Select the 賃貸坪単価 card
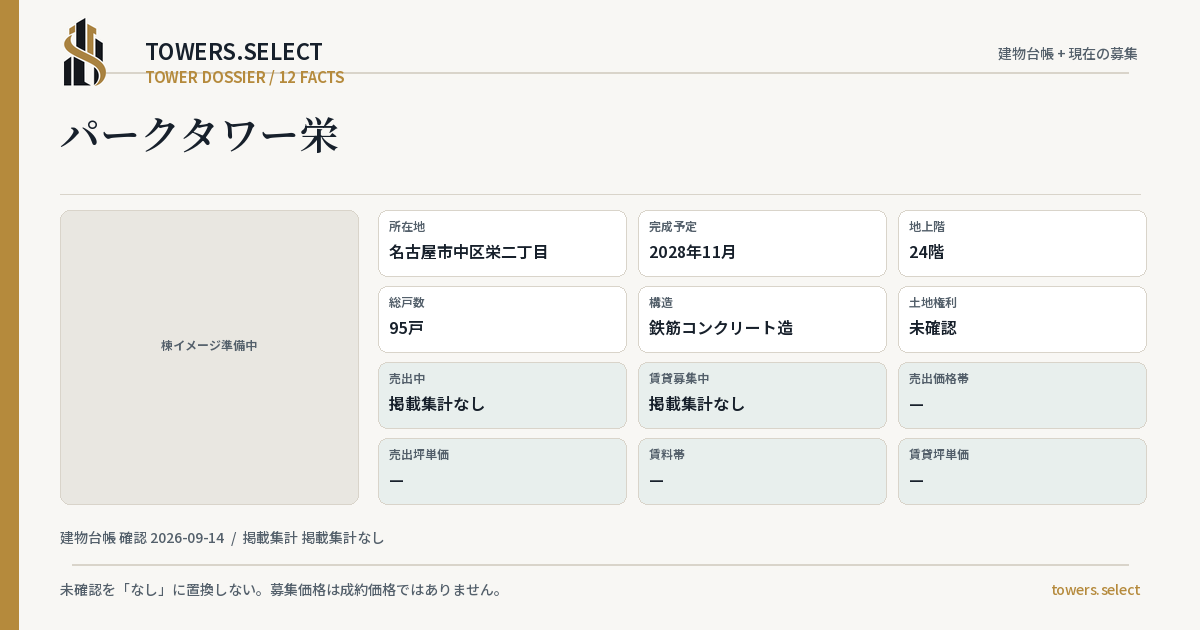The height and width of the screenshot is (630, 1200). (x=1022, y=471)
